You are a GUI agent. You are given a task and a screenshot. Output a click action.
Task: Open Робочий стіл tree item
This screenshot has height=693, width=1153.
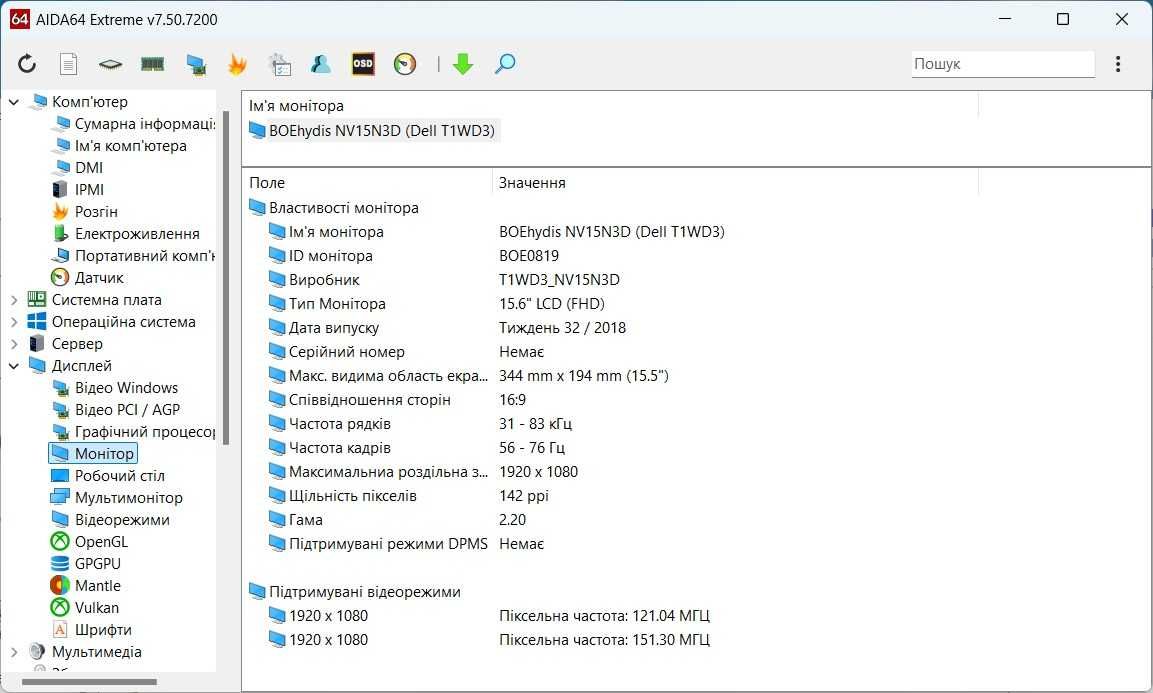click(x=108, y=476)
